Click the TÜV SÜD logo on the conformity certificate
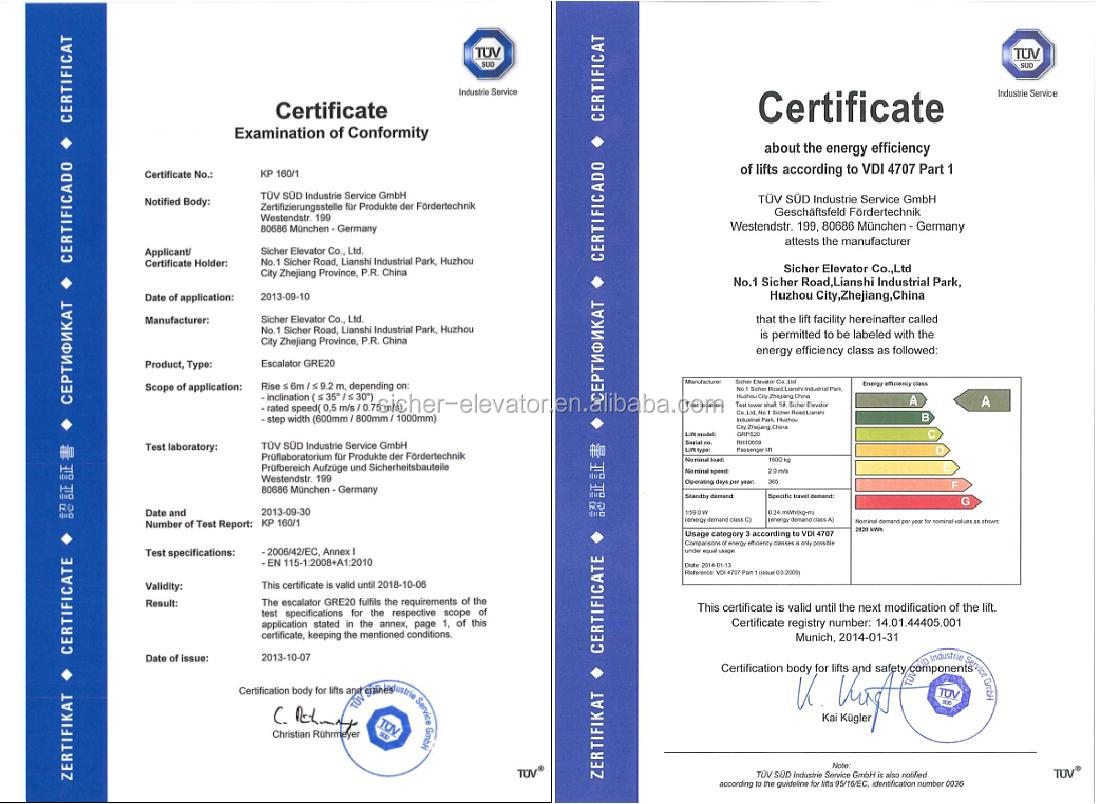 (x=488, y=54)
